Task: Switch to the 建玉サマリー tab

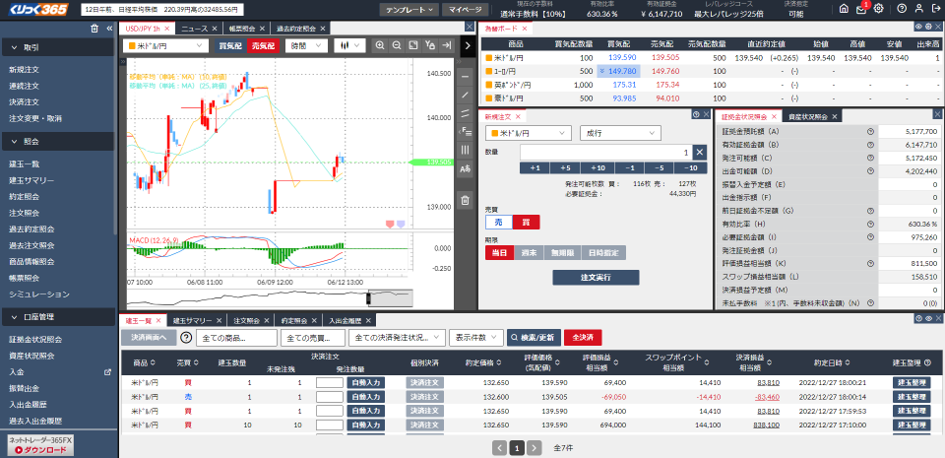Action: coord(192,321)
